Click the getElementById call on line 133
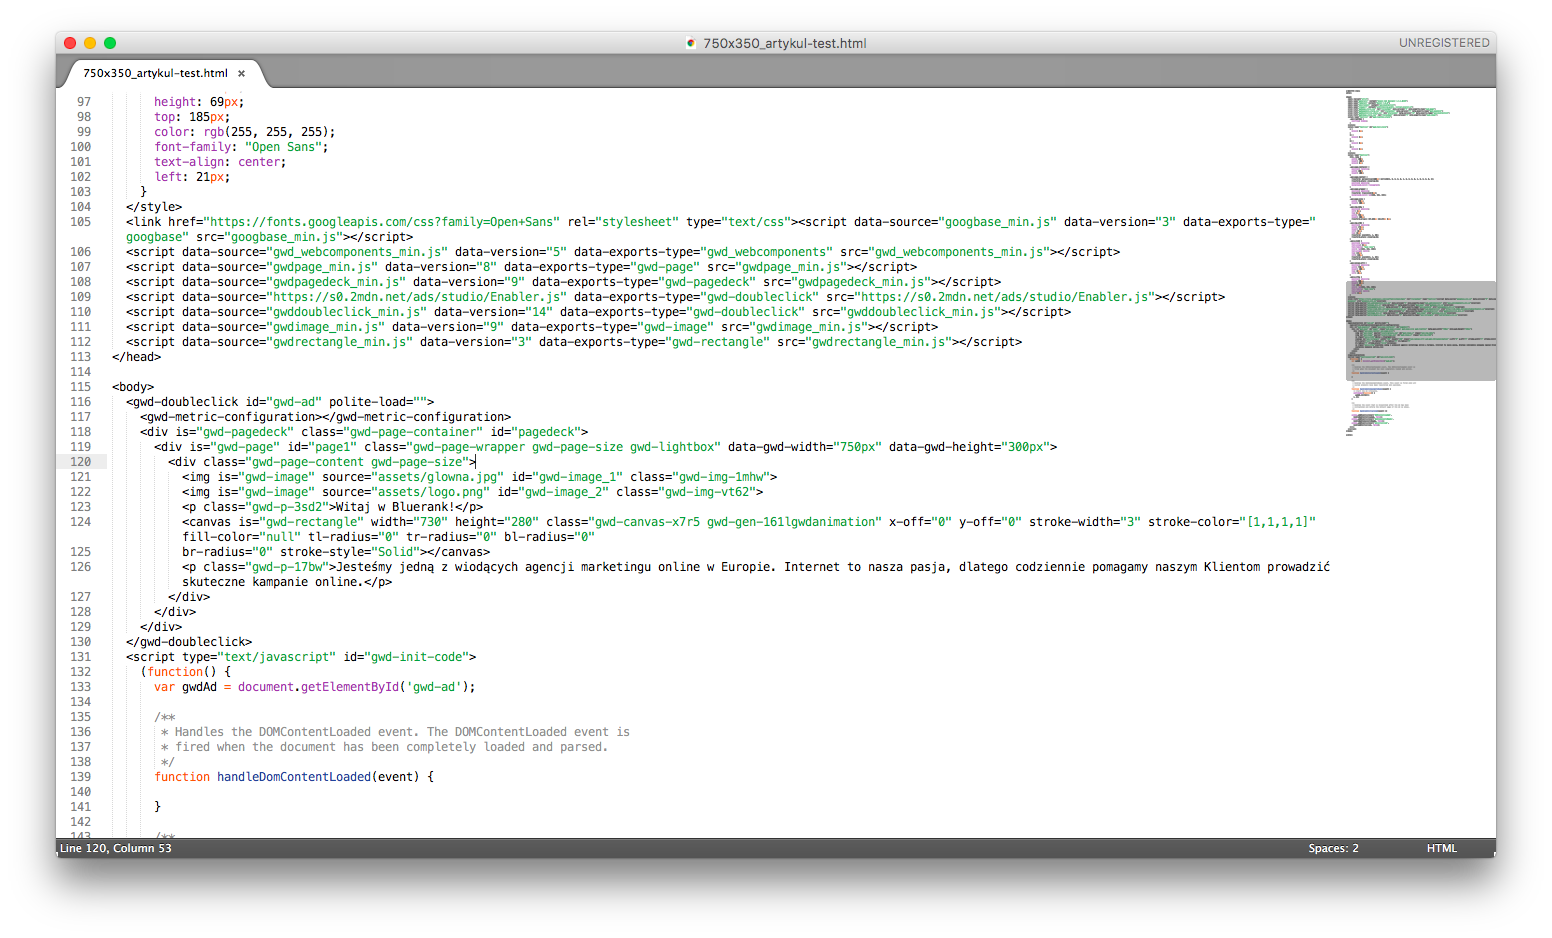The image size is (1552, 938). pos(350,687)
